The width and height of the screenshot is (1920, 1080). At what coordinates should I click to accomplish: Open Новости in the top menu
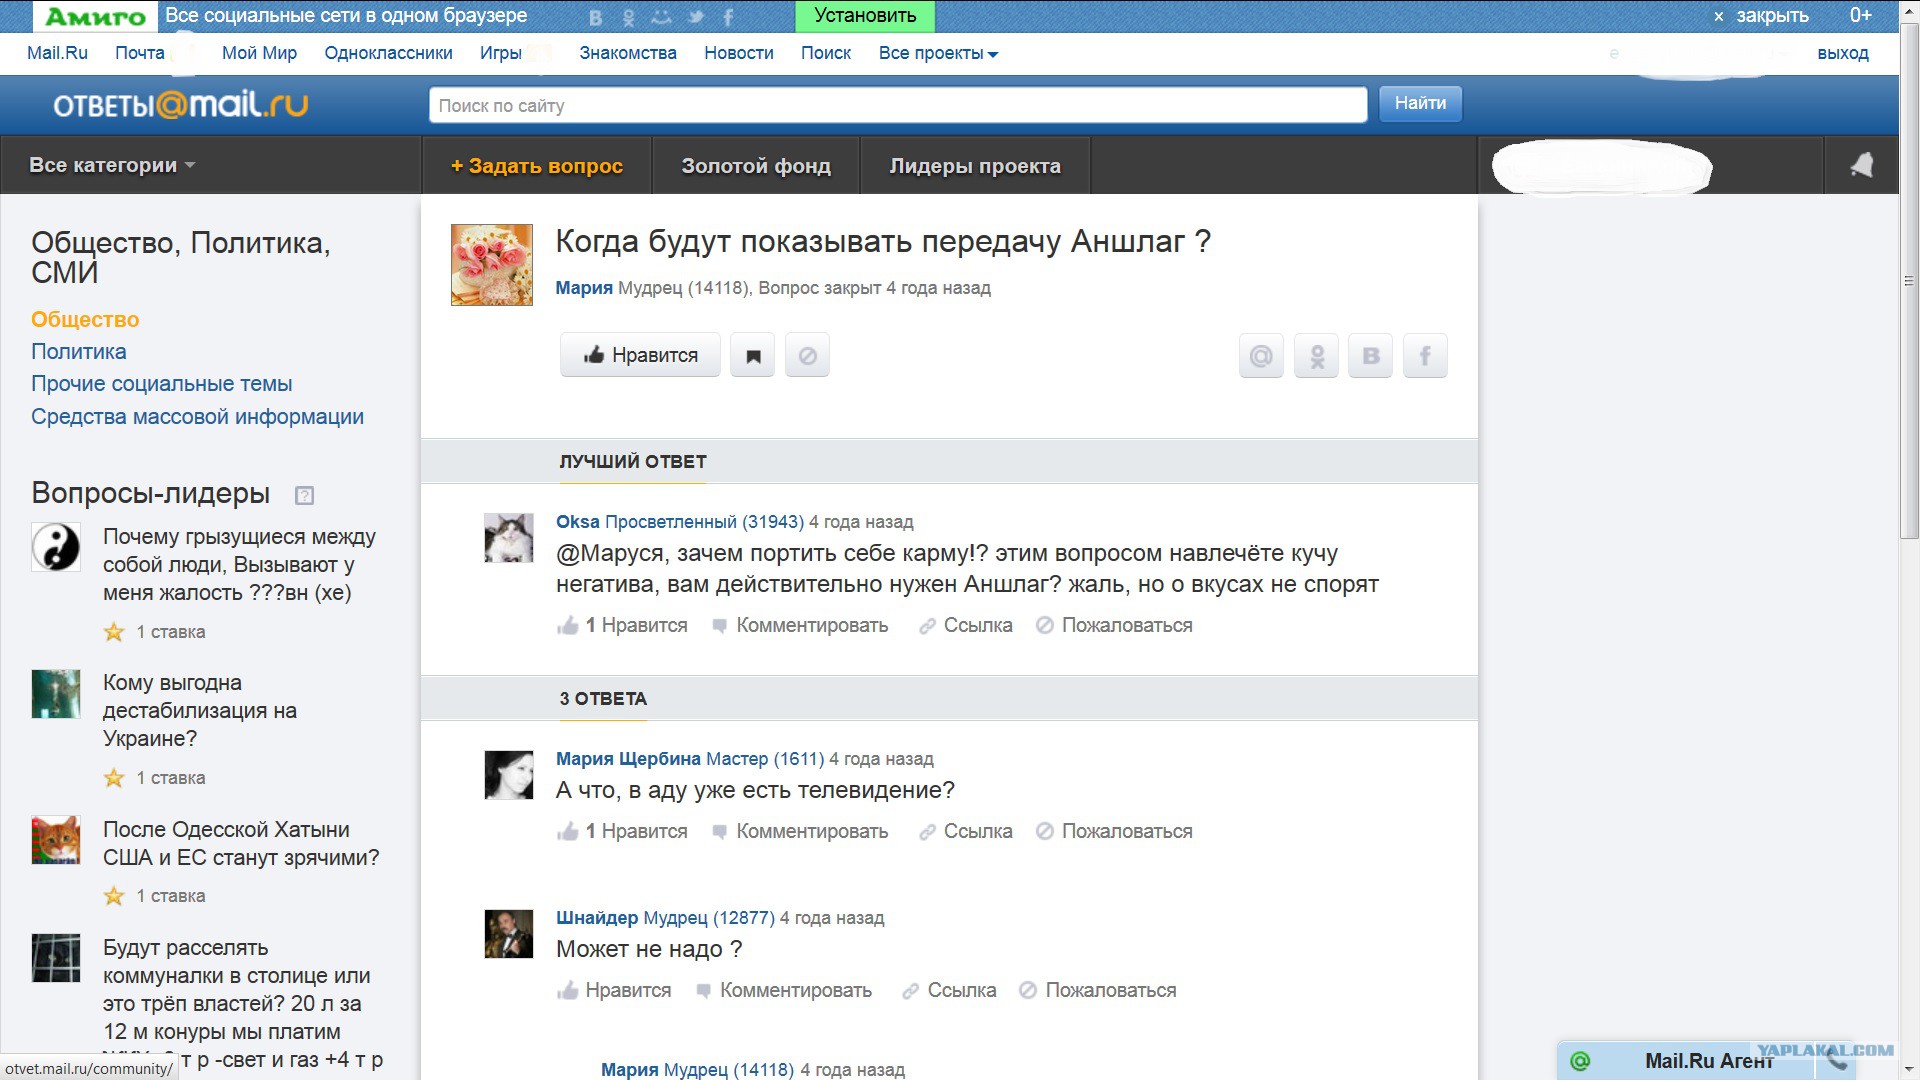739,54
